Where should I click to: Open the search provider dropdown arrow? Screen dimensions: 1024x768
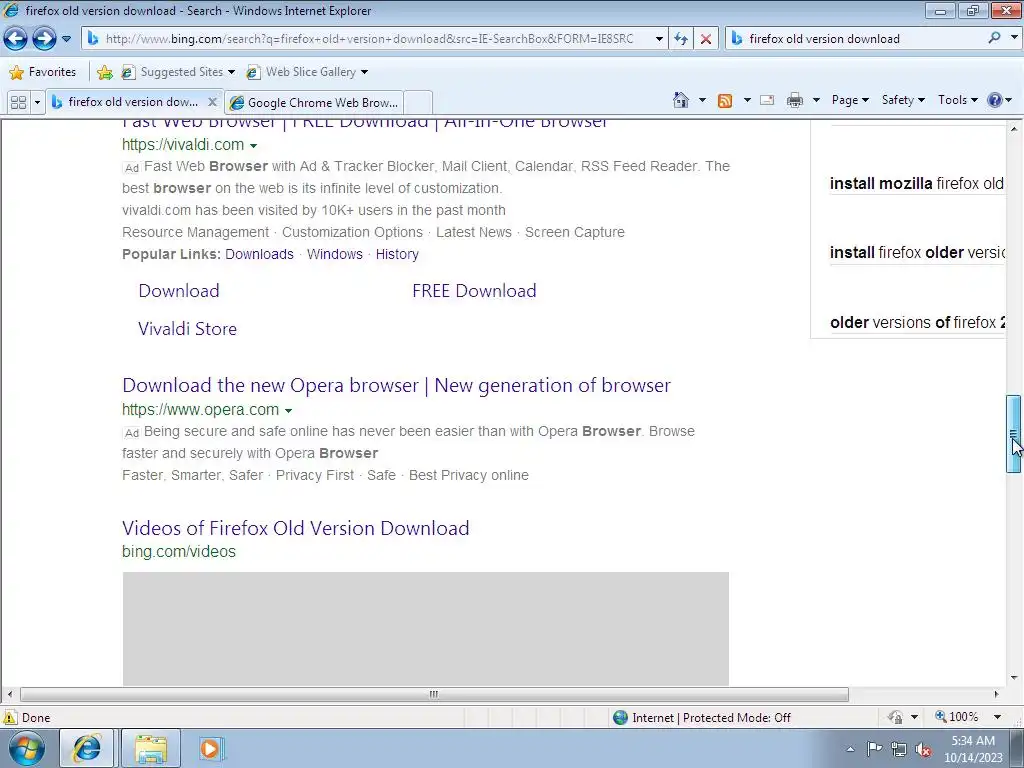click(x=1014, y=38)
